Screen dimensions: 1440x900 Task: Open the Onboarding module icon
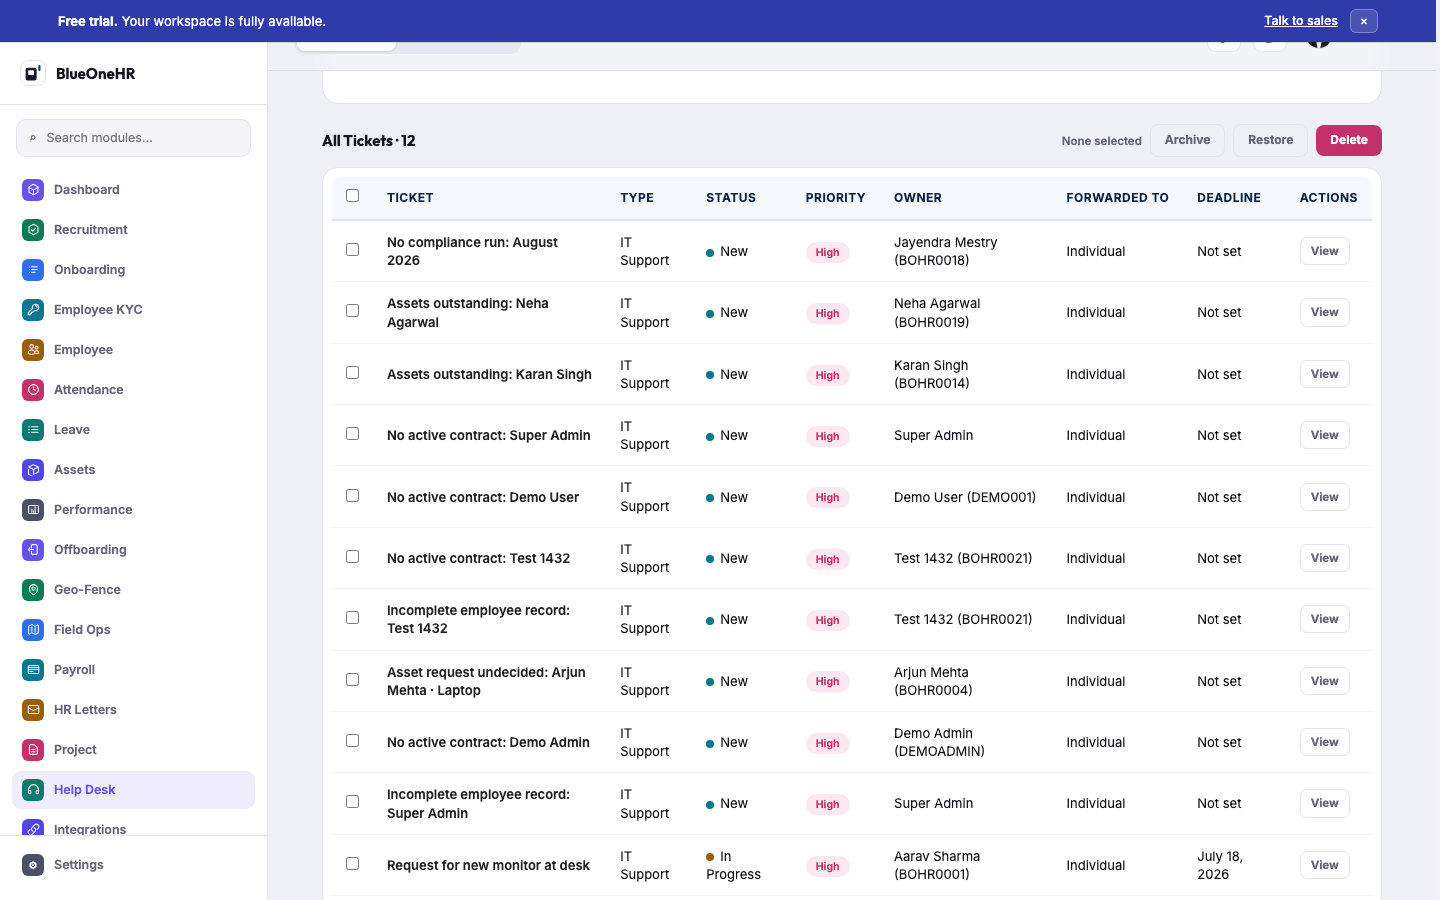pyautogui.click(x=33, y=270)
